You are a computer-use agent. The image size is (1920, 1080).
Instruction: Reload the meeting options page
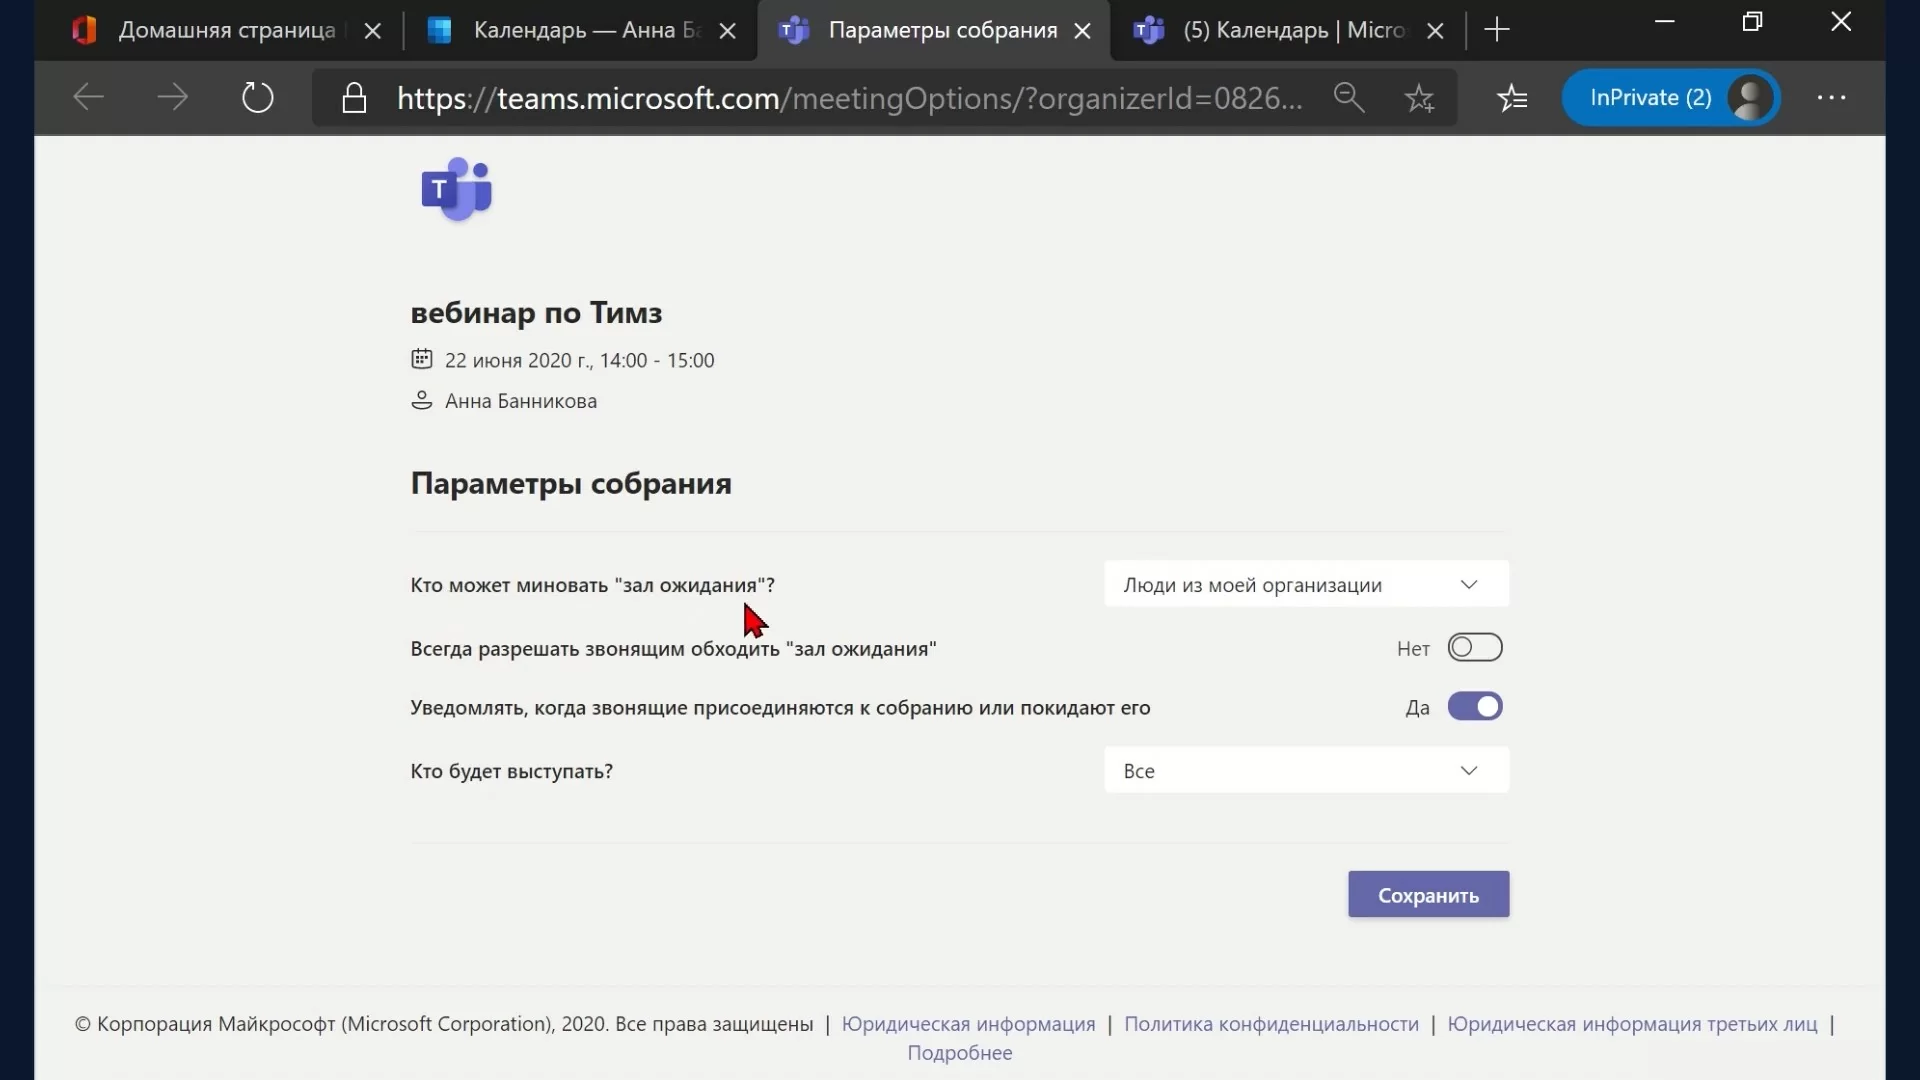[258, 97]
